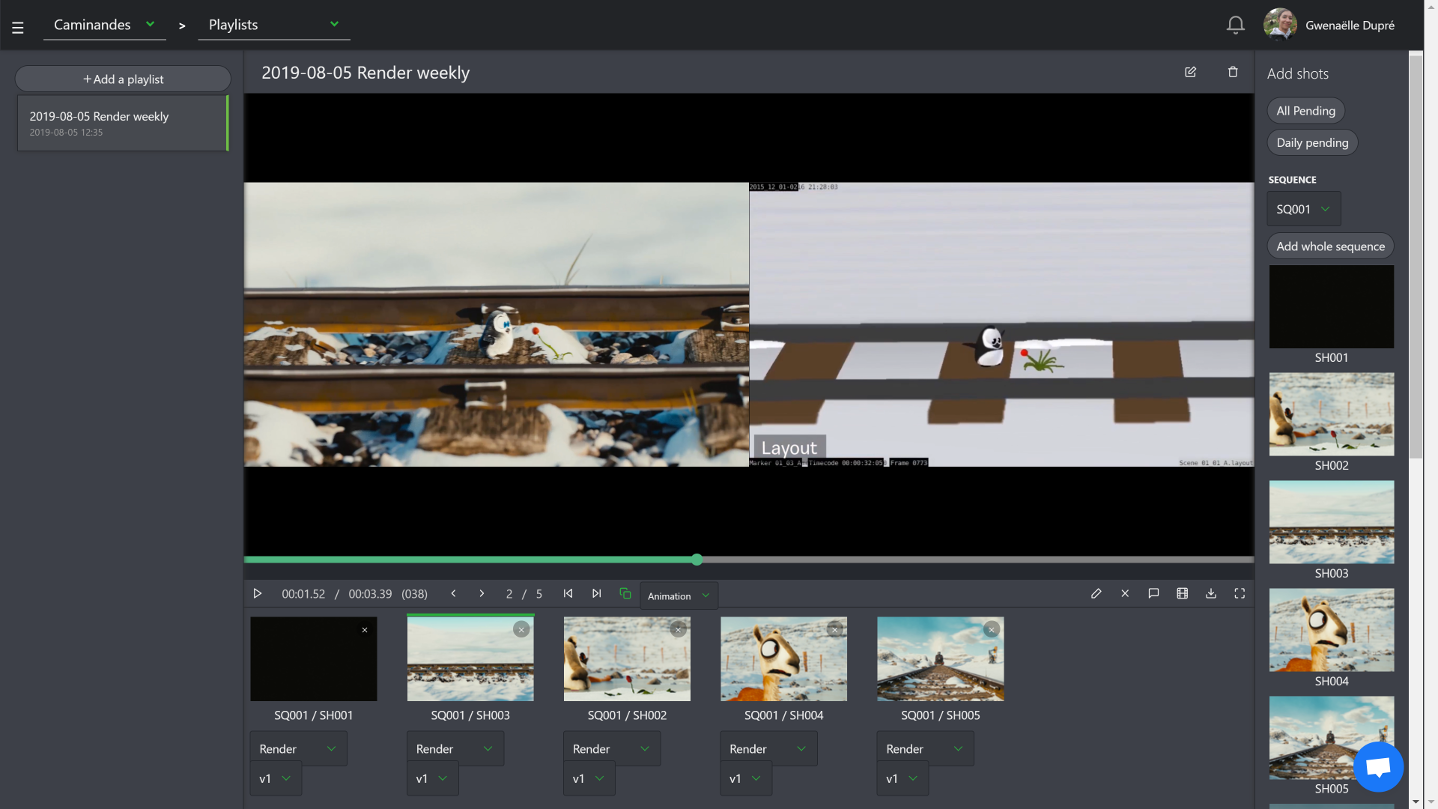1438x809 pixels.
Task: Select the 2019-08-05 Render weekly playlist
Action: click(x=122, y=123)
